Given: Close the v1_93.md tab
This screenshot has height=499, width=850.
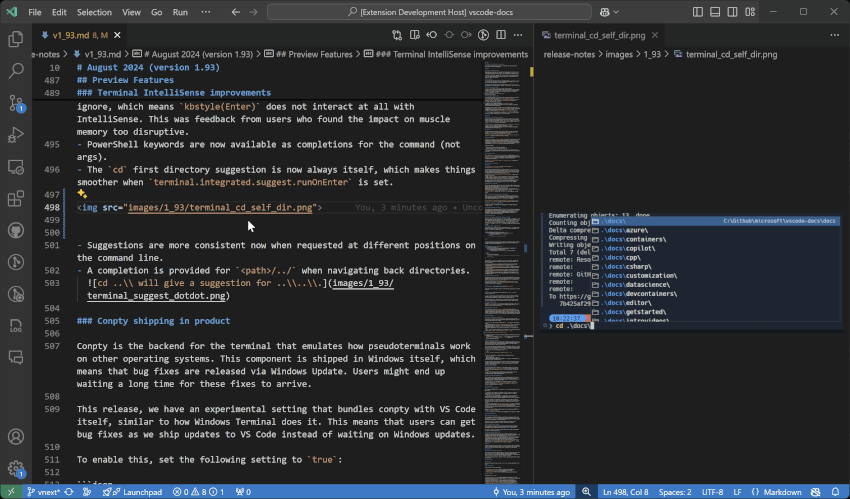Looking at the screenshot, I should (117, 35).
